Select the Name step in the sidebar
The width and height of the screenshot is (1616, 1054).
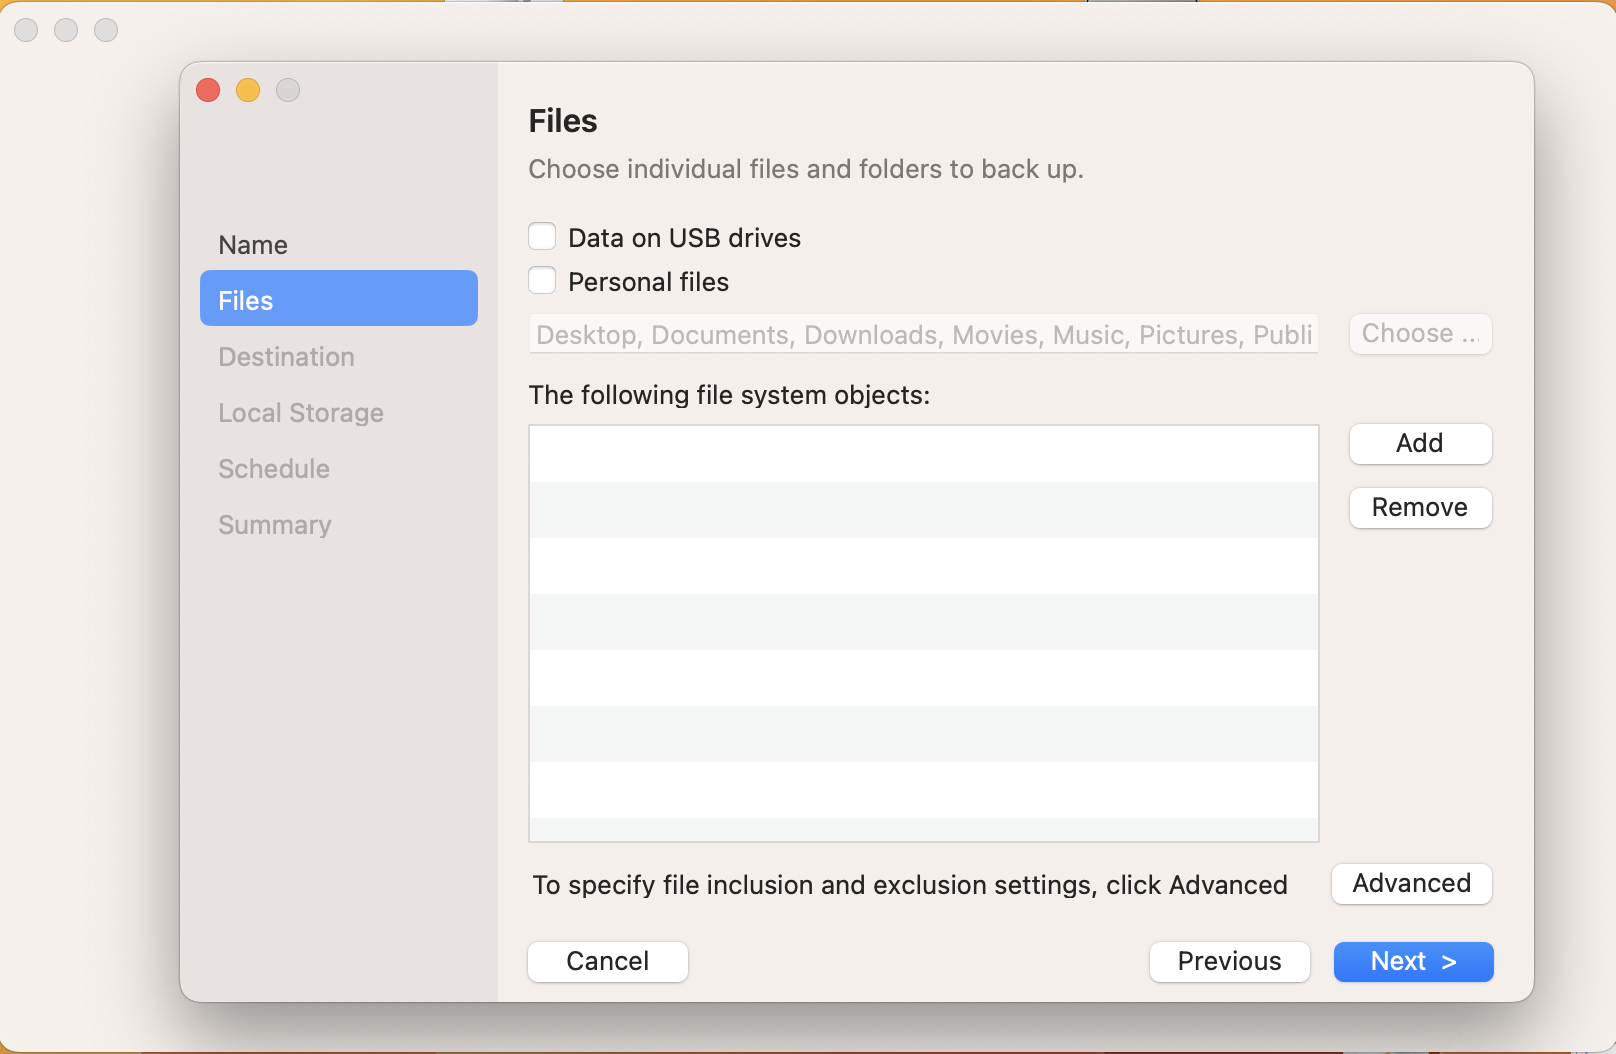(253, 245)
